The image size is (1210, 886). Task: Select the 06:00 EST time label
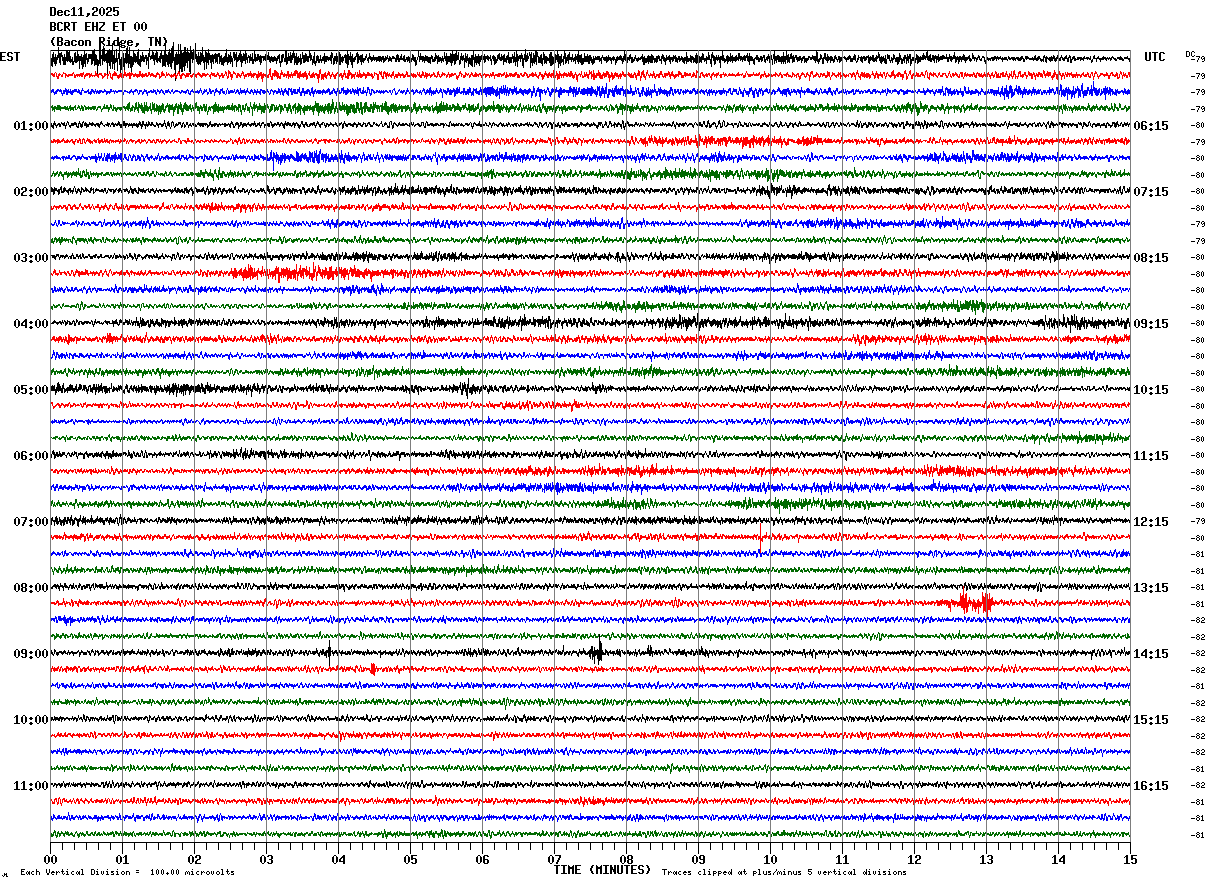[x=31, y=456]
